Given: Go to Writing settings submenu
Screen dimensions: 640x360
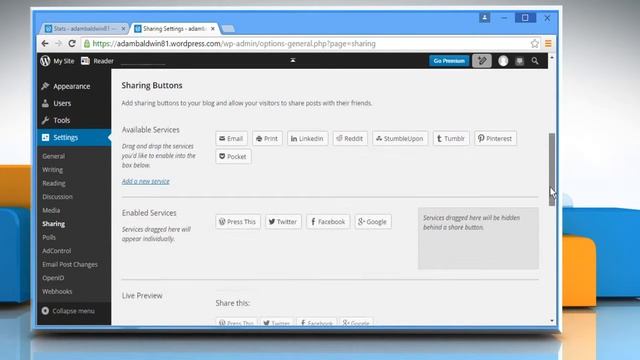Looking at the screenshot, I should [x=53, y=169].
